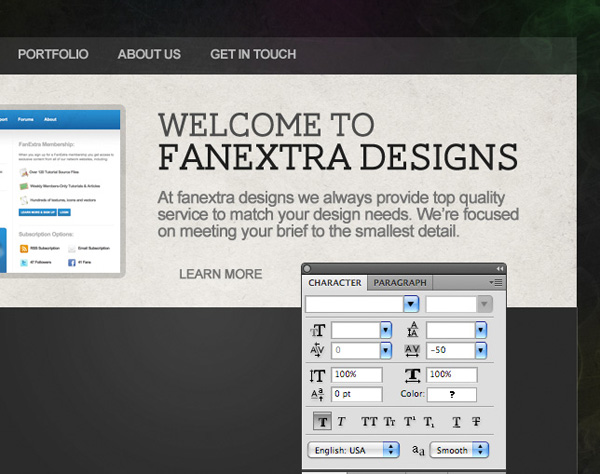The image size is (600, 474).
Task: Click the text Color swatch
Action: click(x=452, y=394)
